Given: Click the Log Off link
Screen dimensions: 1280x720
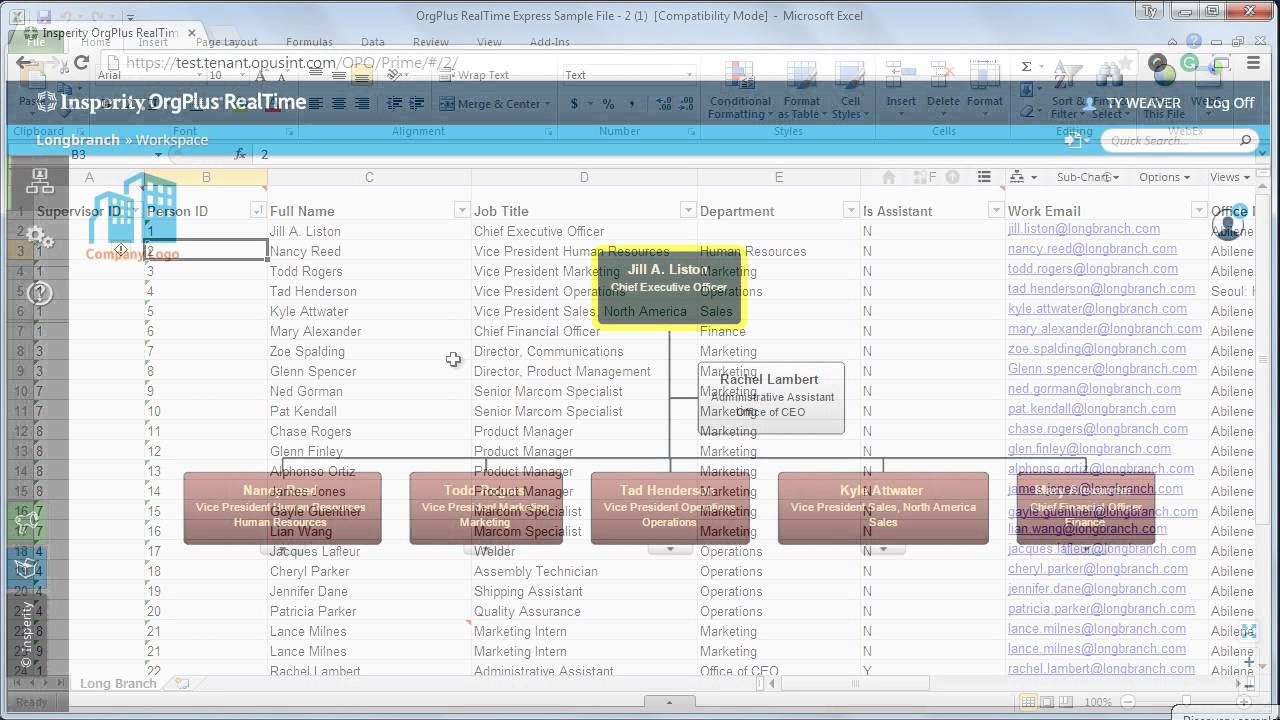Looking at the screenshot, I should 1230,103.
